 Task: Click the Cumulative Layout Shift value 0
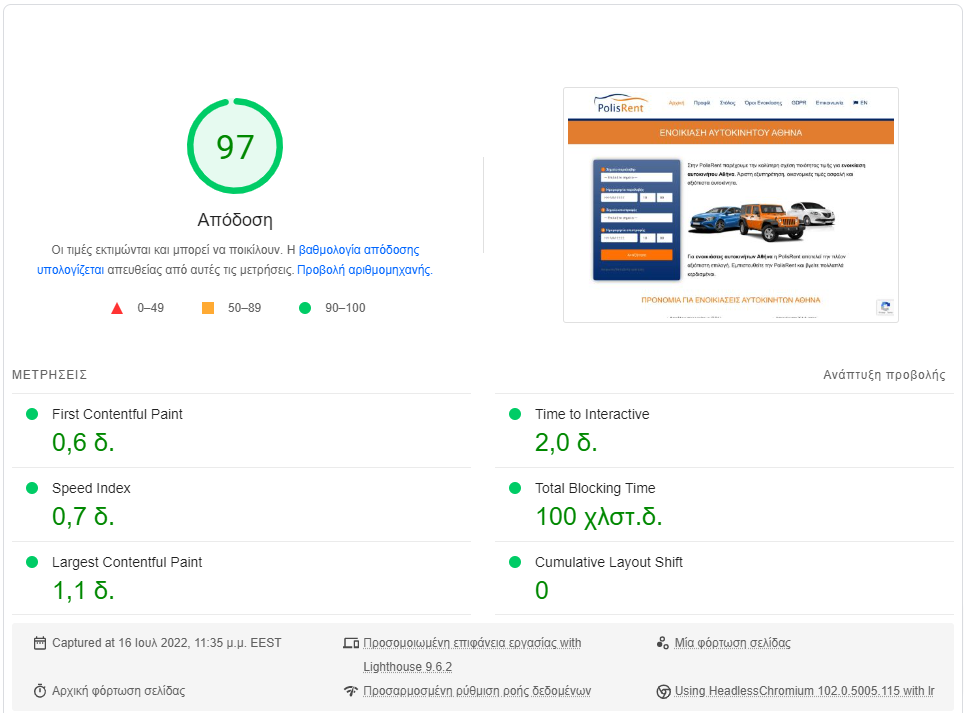coord(542,590)
